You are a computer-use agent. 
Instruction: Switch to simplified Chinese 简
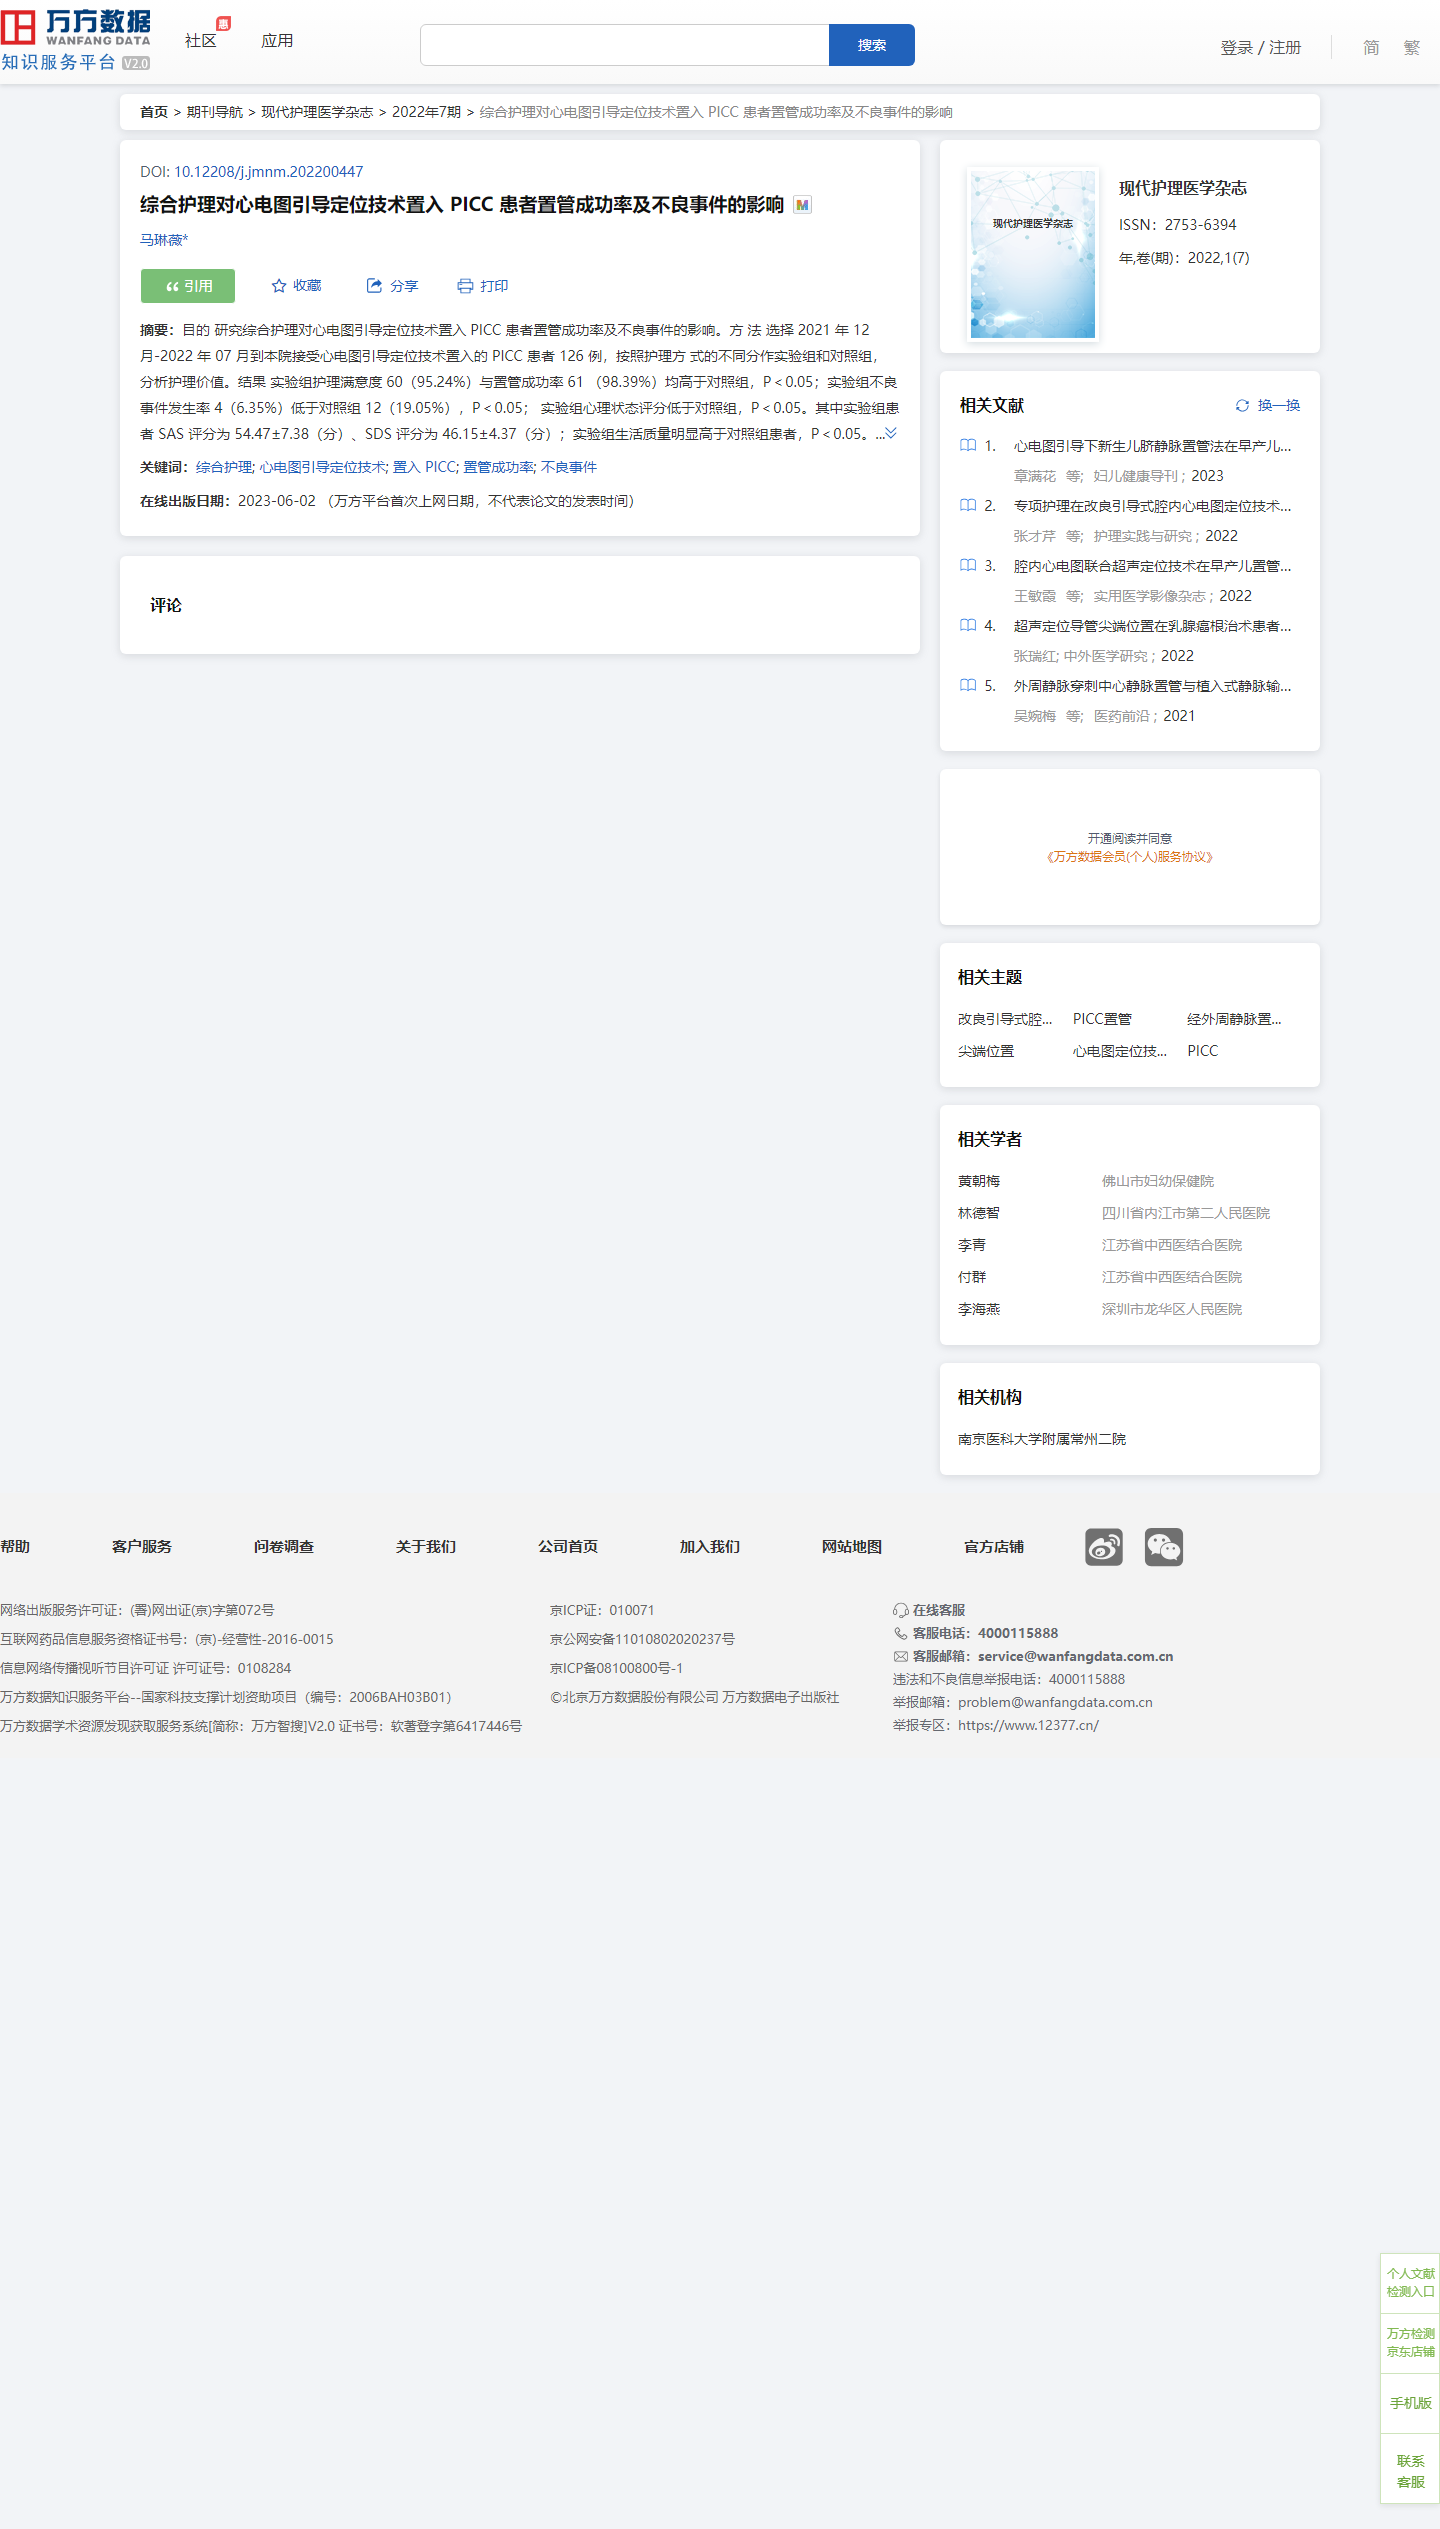(x=1371, y=47)
